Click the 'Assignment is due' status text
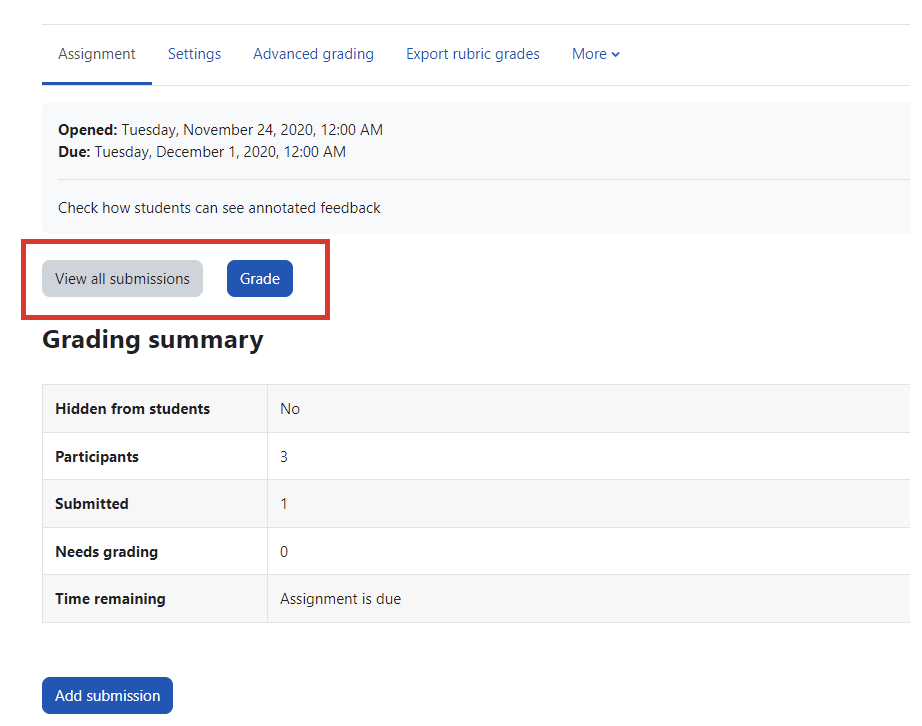This screenshot has width=922, height=726. [x=340, y=599]
